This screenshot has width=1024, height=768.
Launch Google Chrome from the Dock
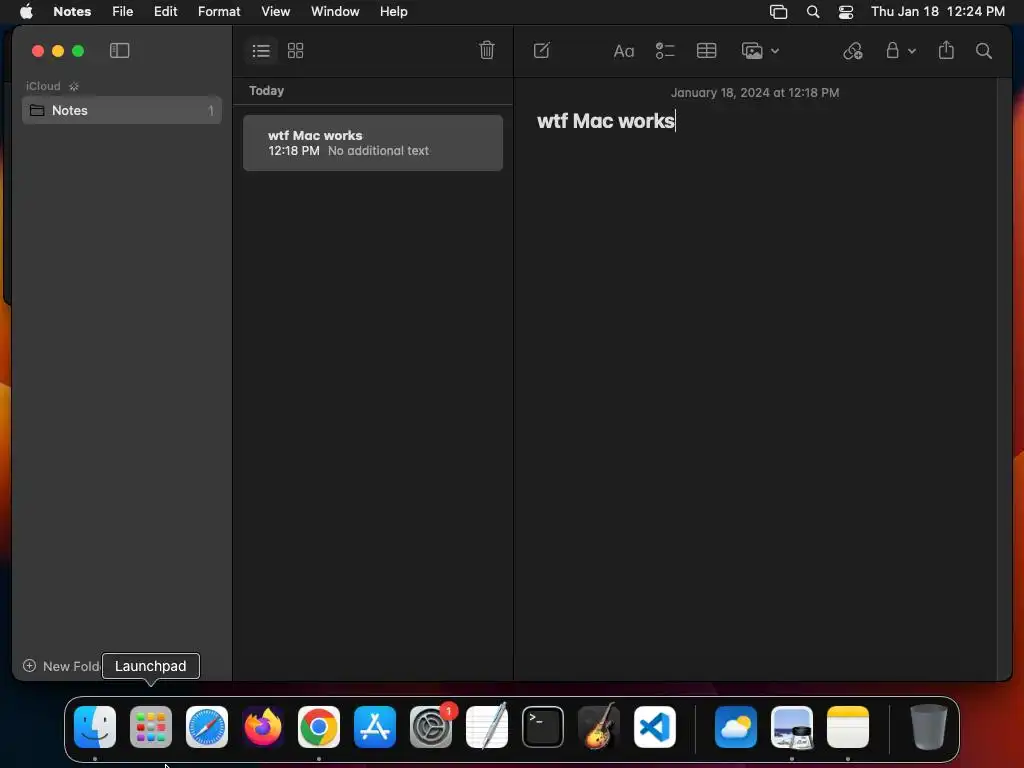coord(319,727)
